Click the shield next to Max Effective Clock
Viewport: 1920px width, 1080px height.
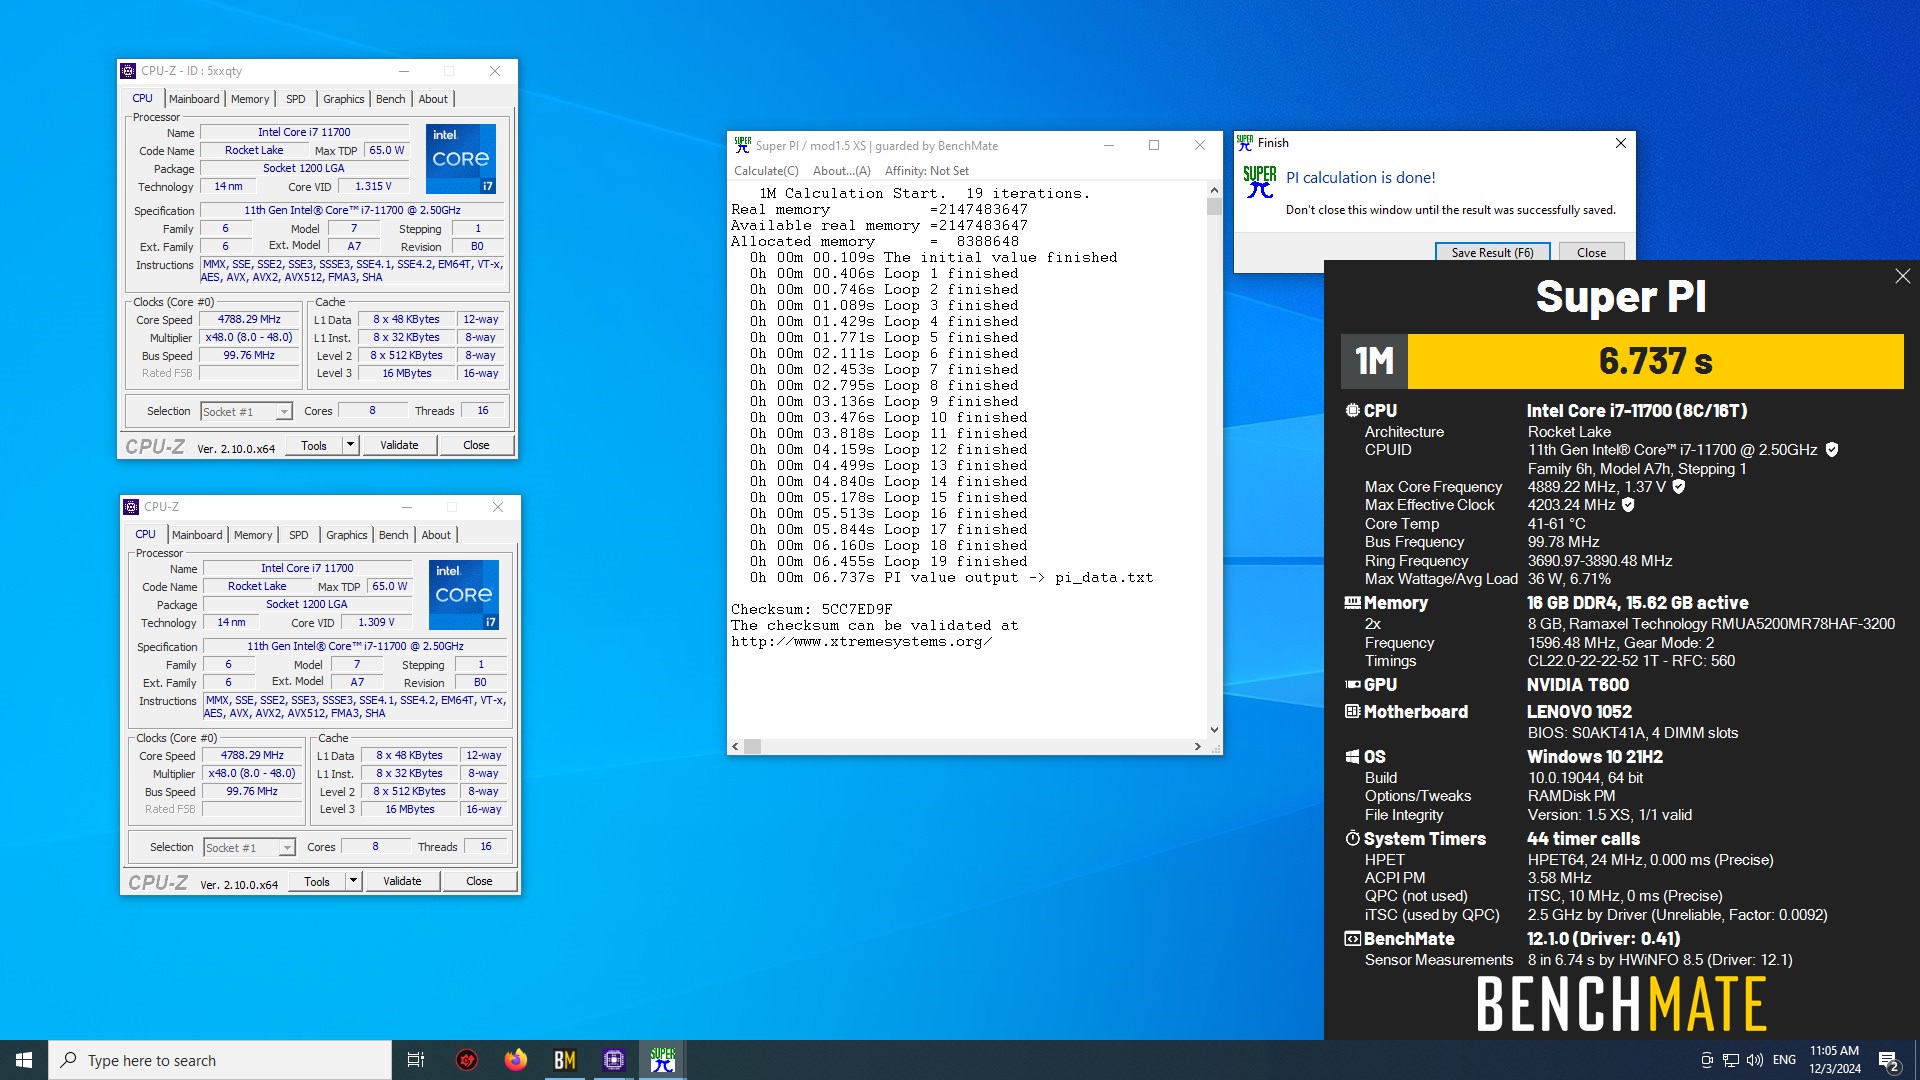(x=1628, y=505)
